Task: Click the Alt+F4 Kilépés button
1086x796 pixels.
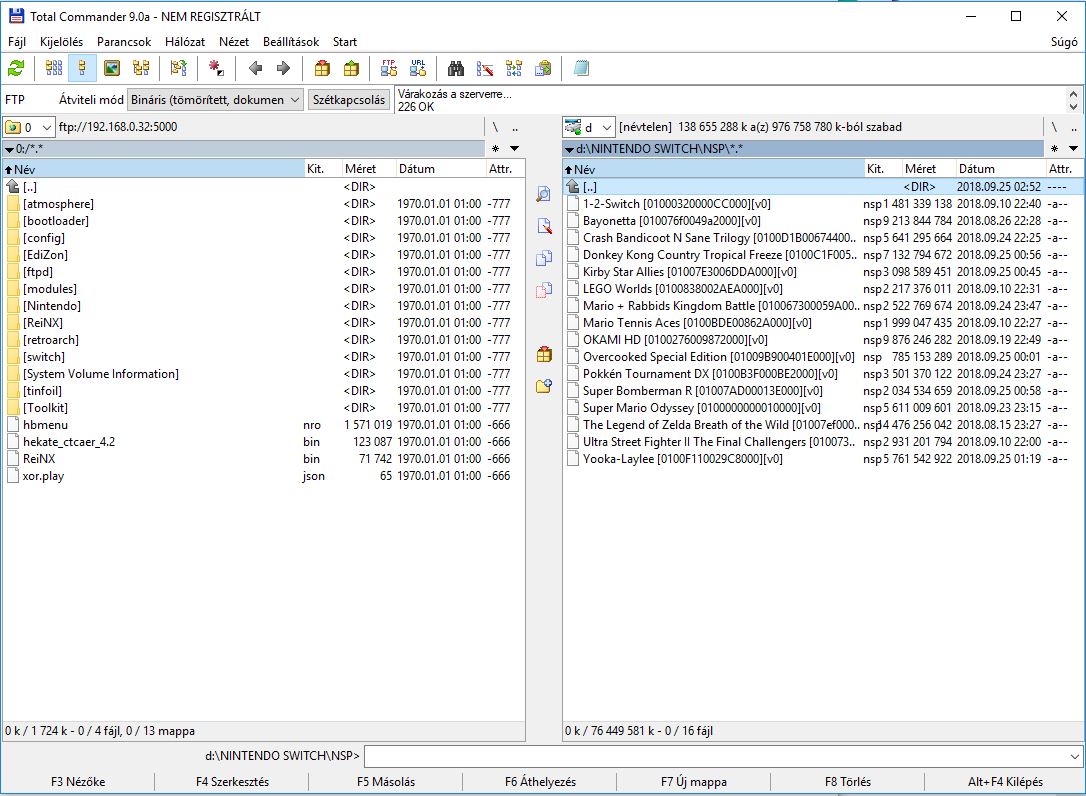Action: [x=1005, y=781]
